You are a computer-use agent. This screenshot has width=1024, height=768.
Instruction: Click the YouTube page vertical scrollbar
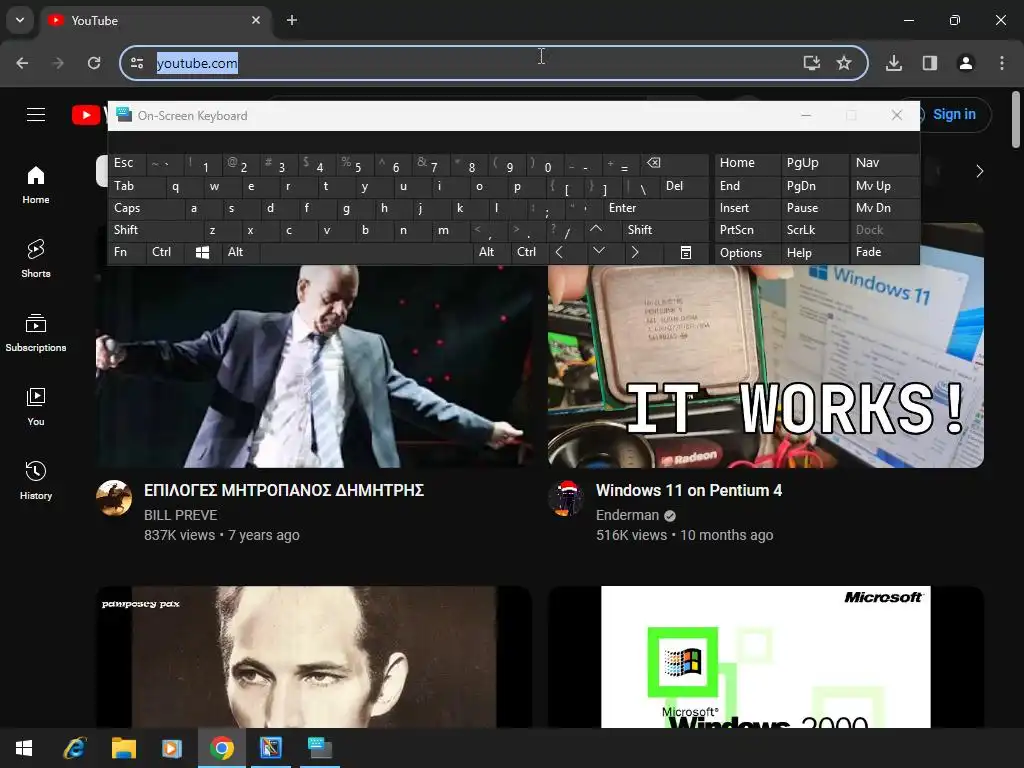tap(1016, 120)
